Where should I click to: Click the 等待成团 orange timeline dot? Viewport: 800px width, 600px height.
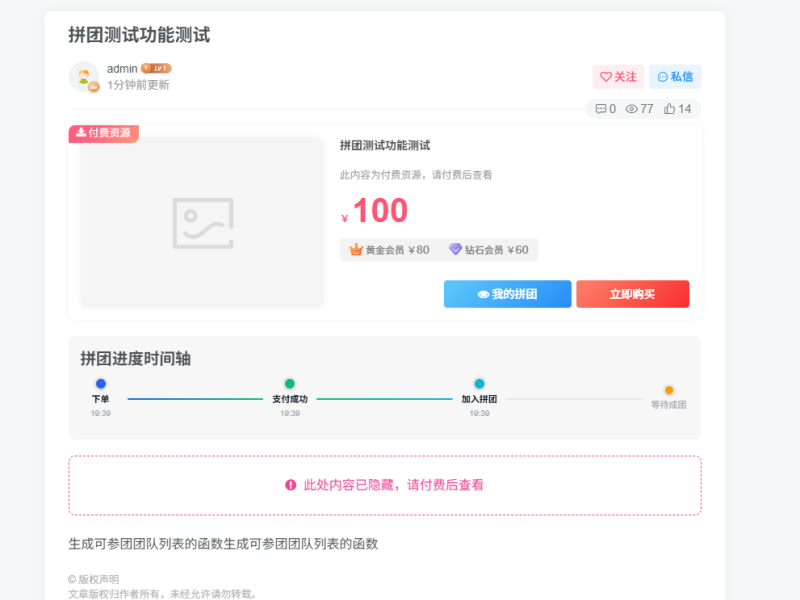click(x=669, y=390)
